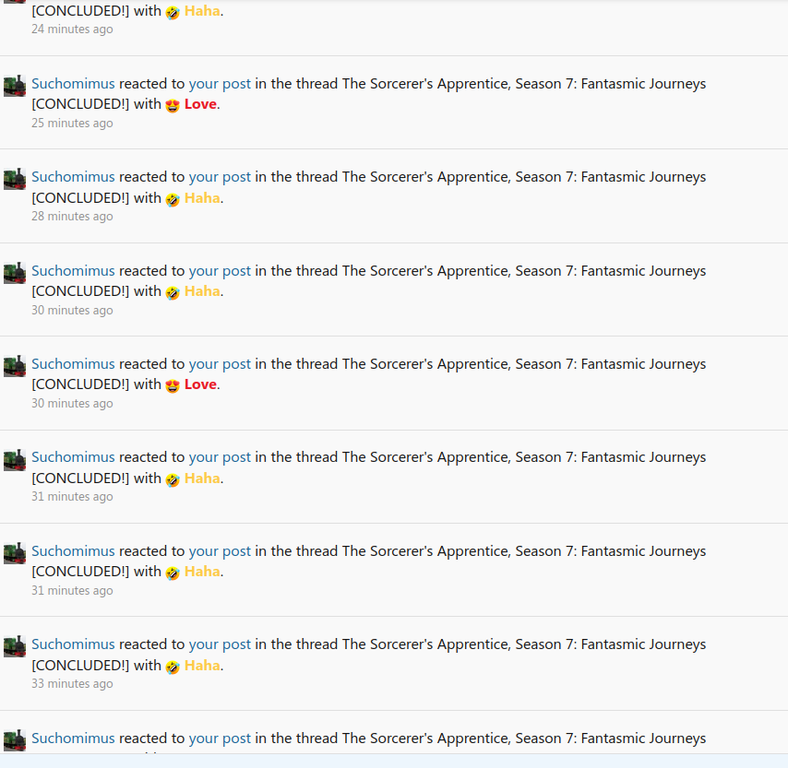
Task: Click the Love emoji in 25 minutes ago alert
Action: (x=172, y=106)
